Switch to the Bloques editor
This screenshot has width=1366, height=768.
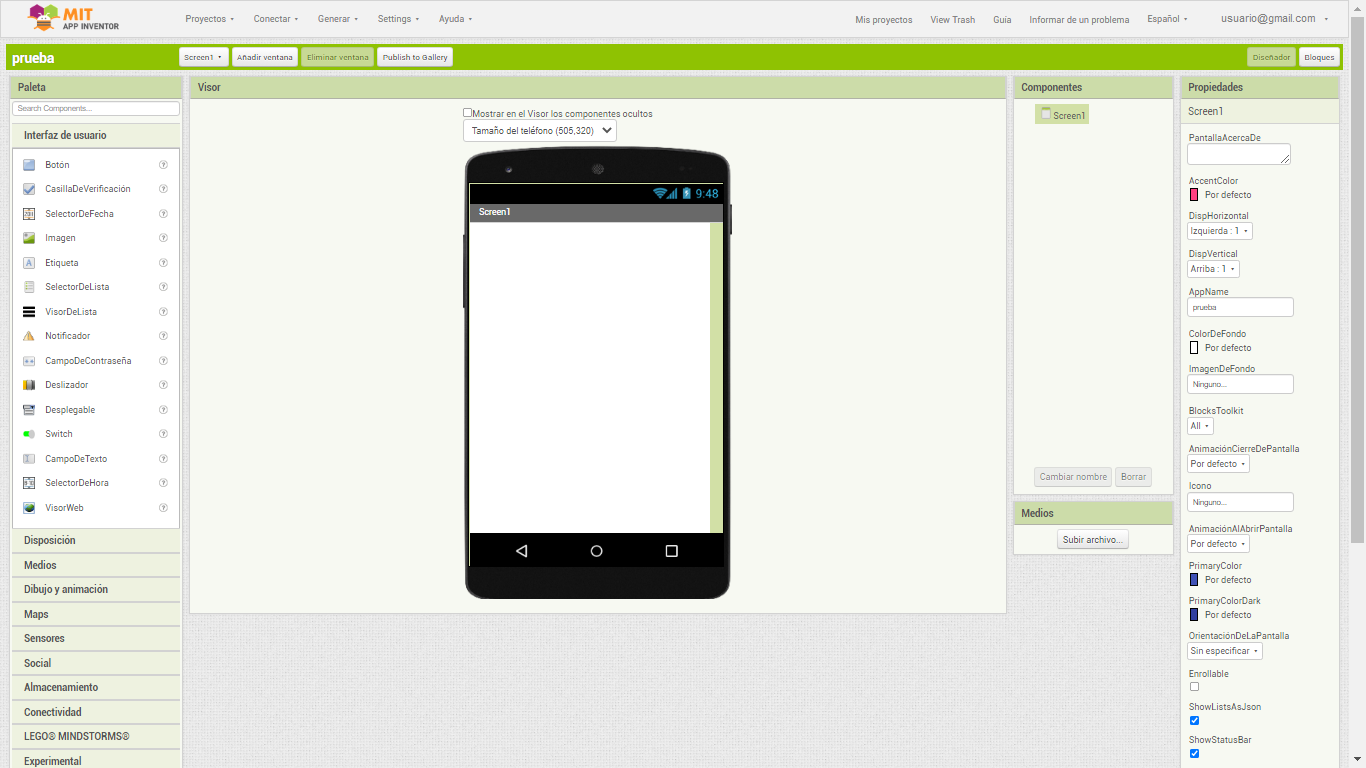(x=1319, y=57)
